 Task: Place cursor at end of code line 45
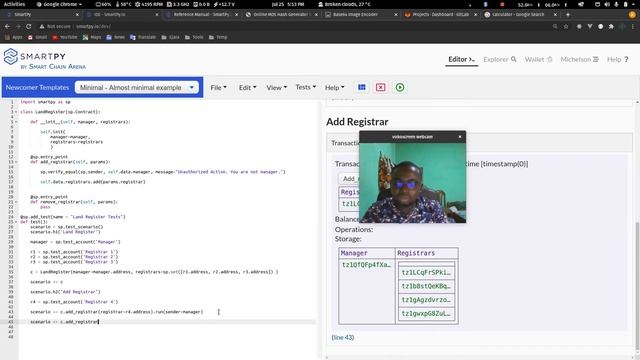coord(99,322)
